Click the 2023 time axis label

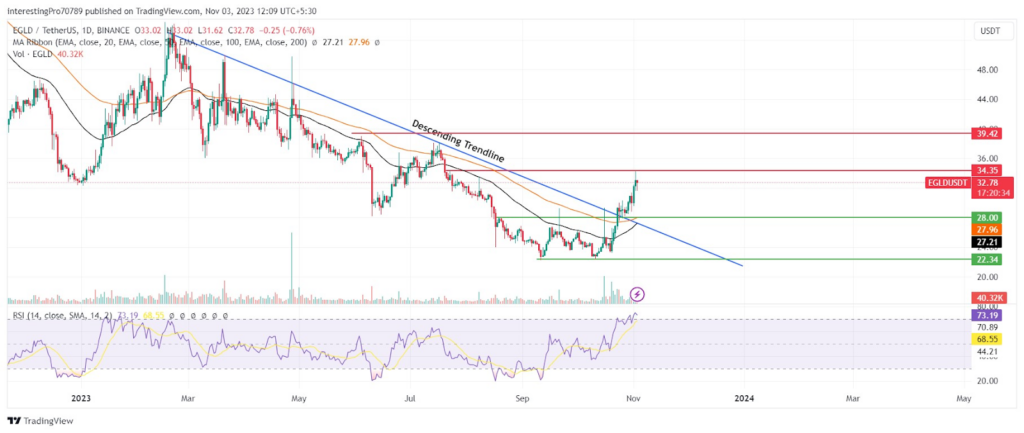click(80, 397)
